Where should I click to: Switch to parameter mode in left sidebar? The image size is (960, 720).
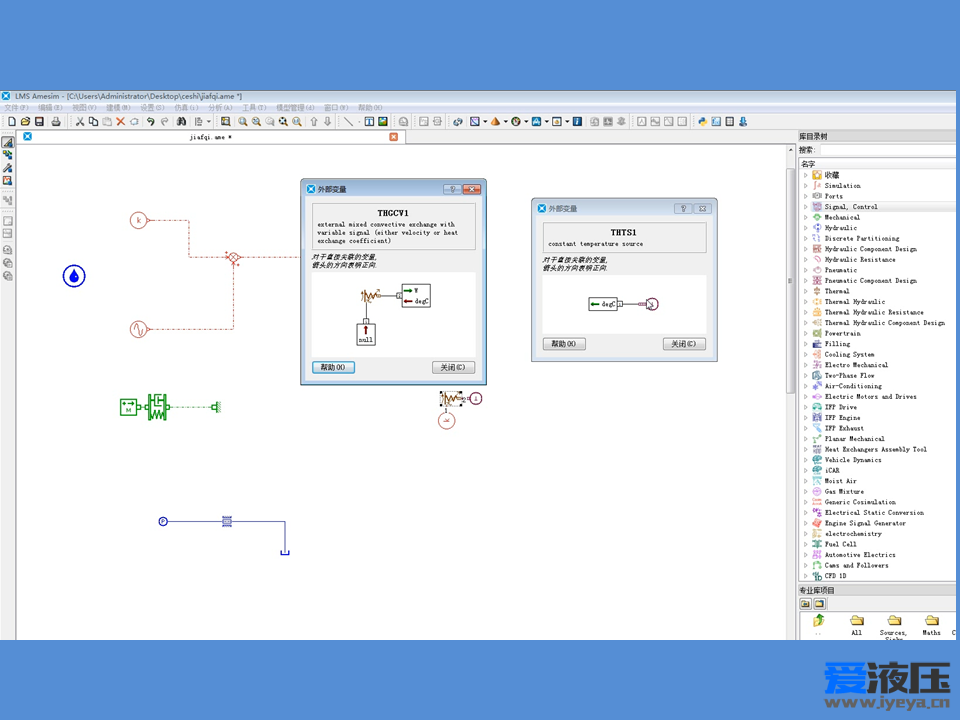coord(7,168)
